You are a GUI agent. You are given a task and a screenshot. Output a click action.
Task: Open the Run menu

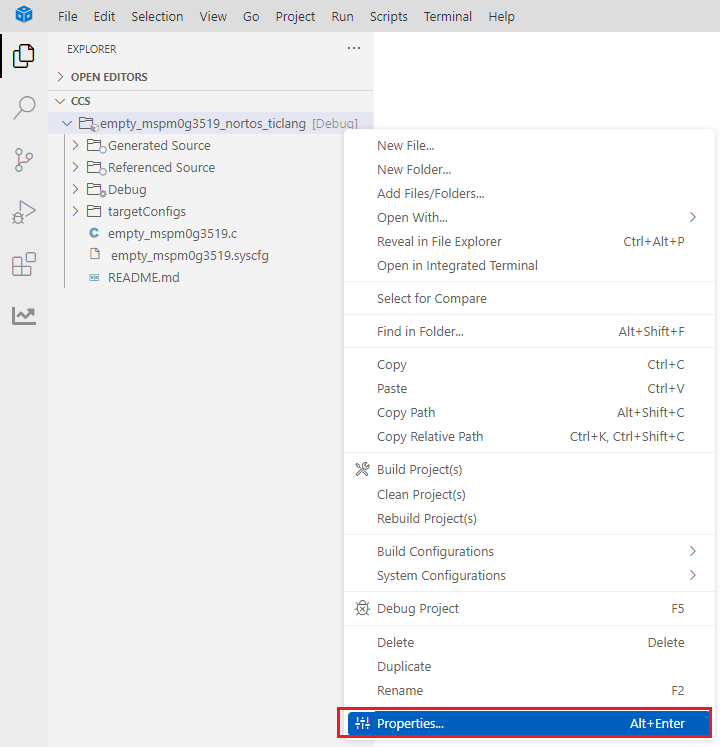tap(343, 16)
